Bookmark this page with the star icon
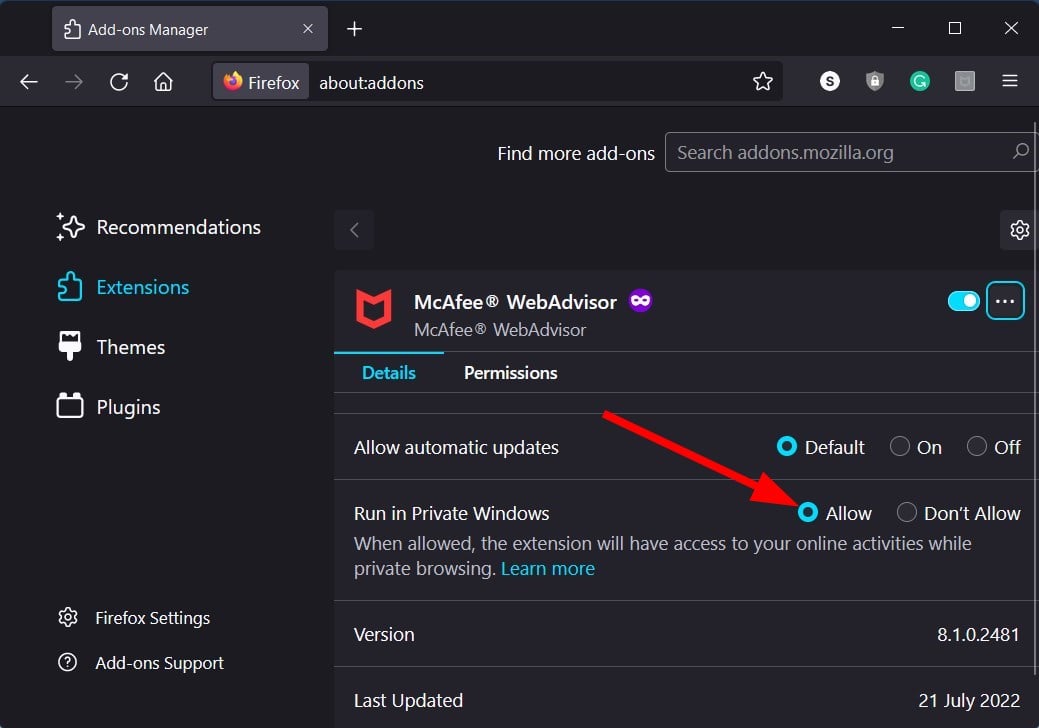 [x=763, y=81]
